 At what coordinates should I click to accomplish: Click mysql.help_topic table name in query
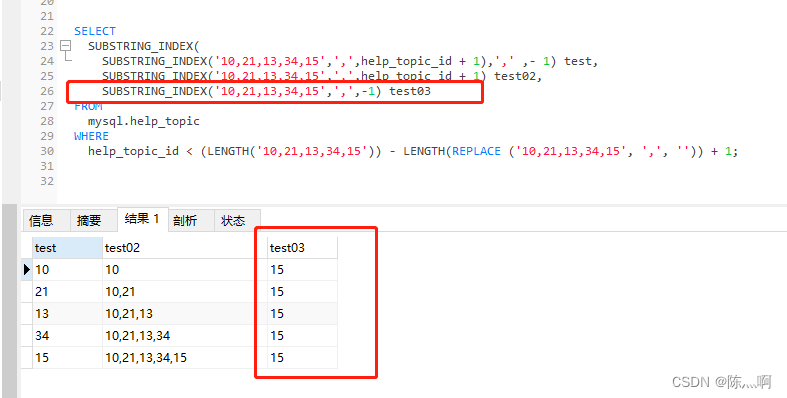pyautogui.click(x=144, y=121)
